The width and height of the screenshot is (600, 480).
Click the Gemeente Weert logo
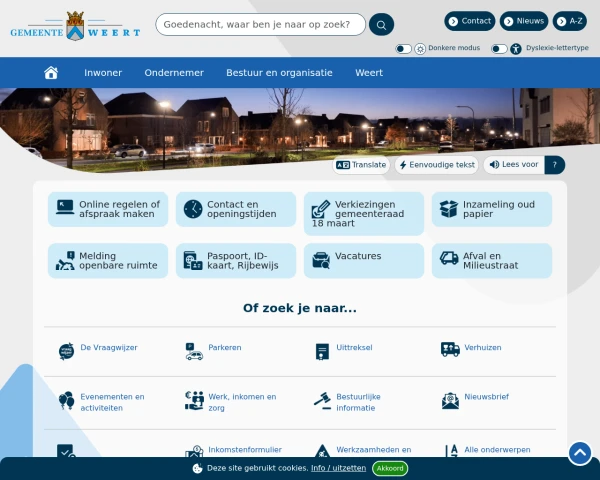pos(75,26)
